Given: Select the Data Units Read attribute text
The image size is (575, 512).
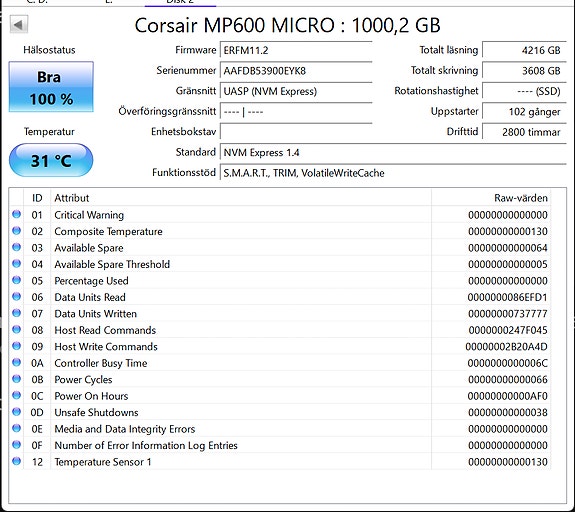Looking at the screenshot, I should pos(90,297).
